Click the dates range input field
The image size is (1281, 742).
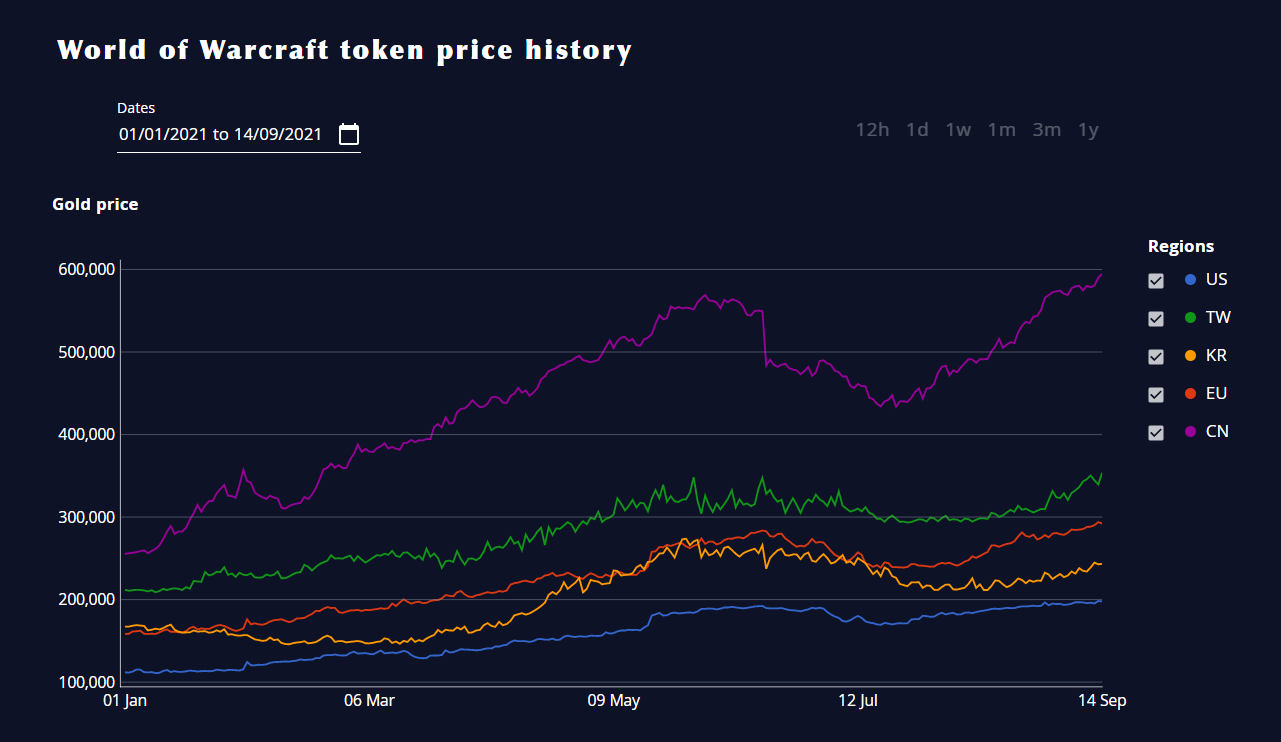pos(239,134)
